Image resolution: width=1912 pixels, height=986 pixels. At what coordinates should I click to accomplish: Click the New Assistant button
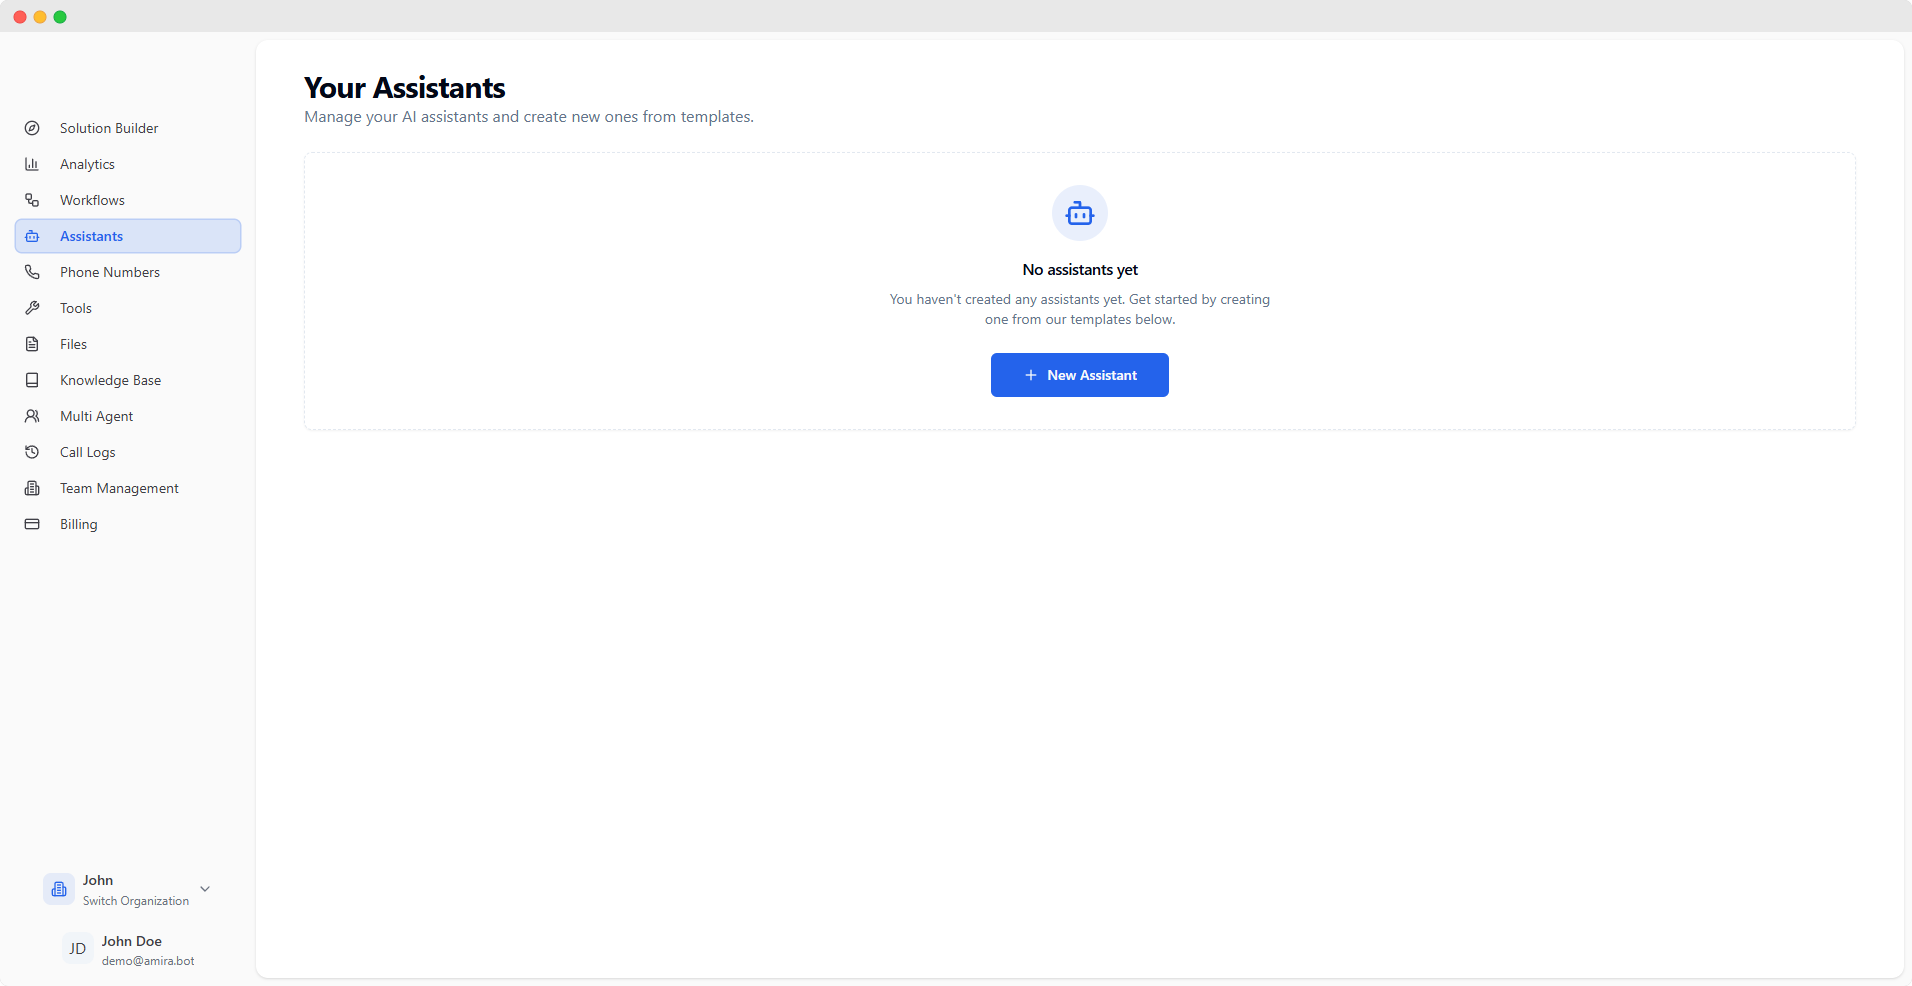(x=1079, y=374)
